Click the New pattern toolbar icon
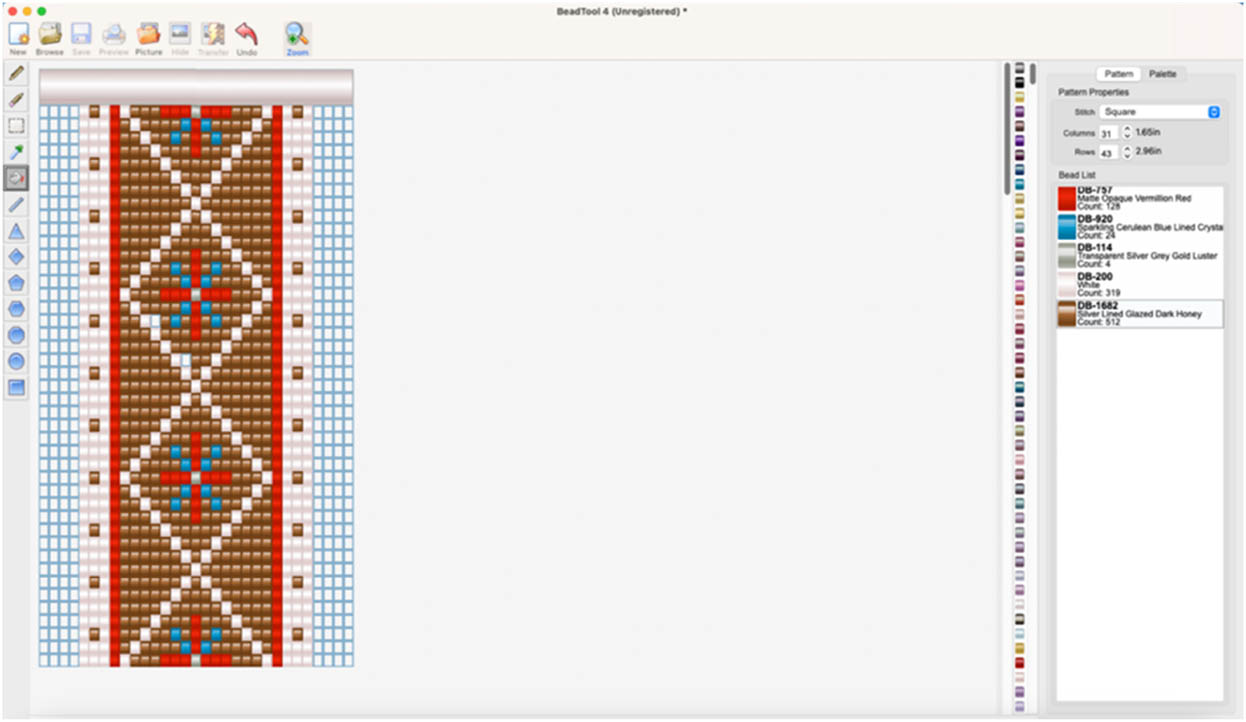 click(x=18, y=35)
